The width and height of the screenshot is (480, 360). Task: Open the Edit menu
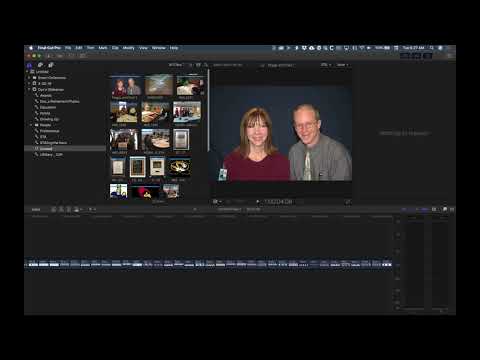pos(79,48)
